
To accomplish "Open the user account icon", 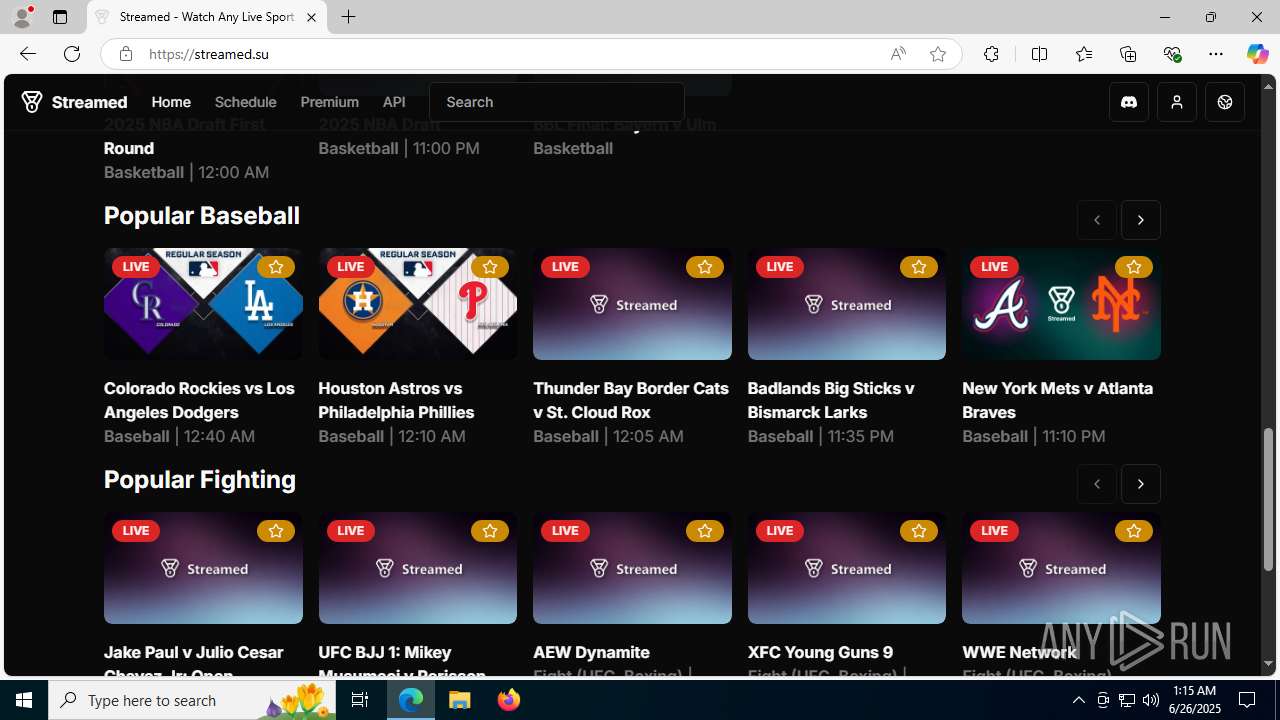I will click(1177, 102).
